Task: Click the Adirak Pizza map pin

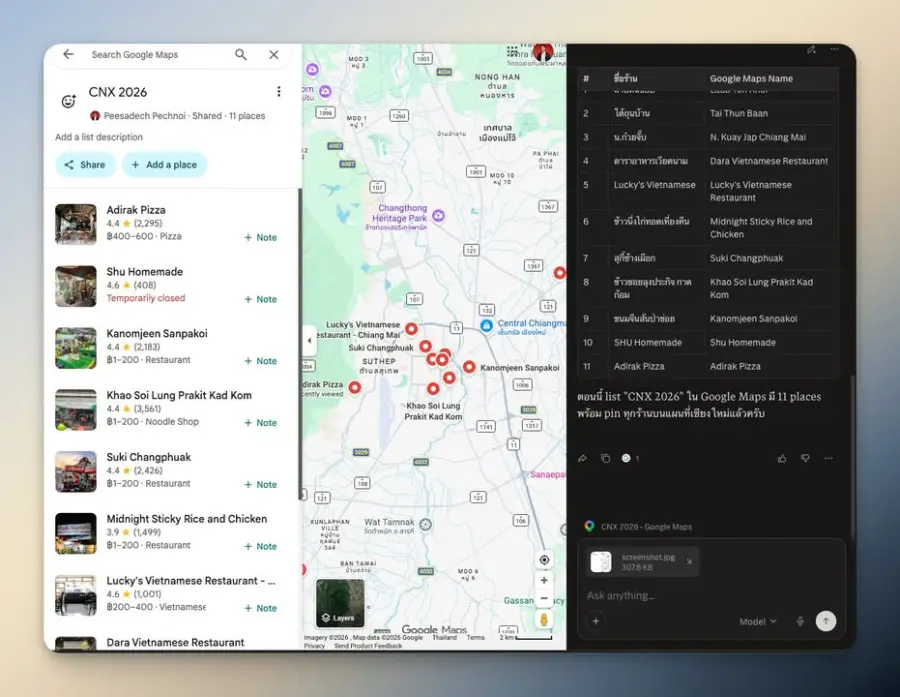Action: [x=355, y=388]
